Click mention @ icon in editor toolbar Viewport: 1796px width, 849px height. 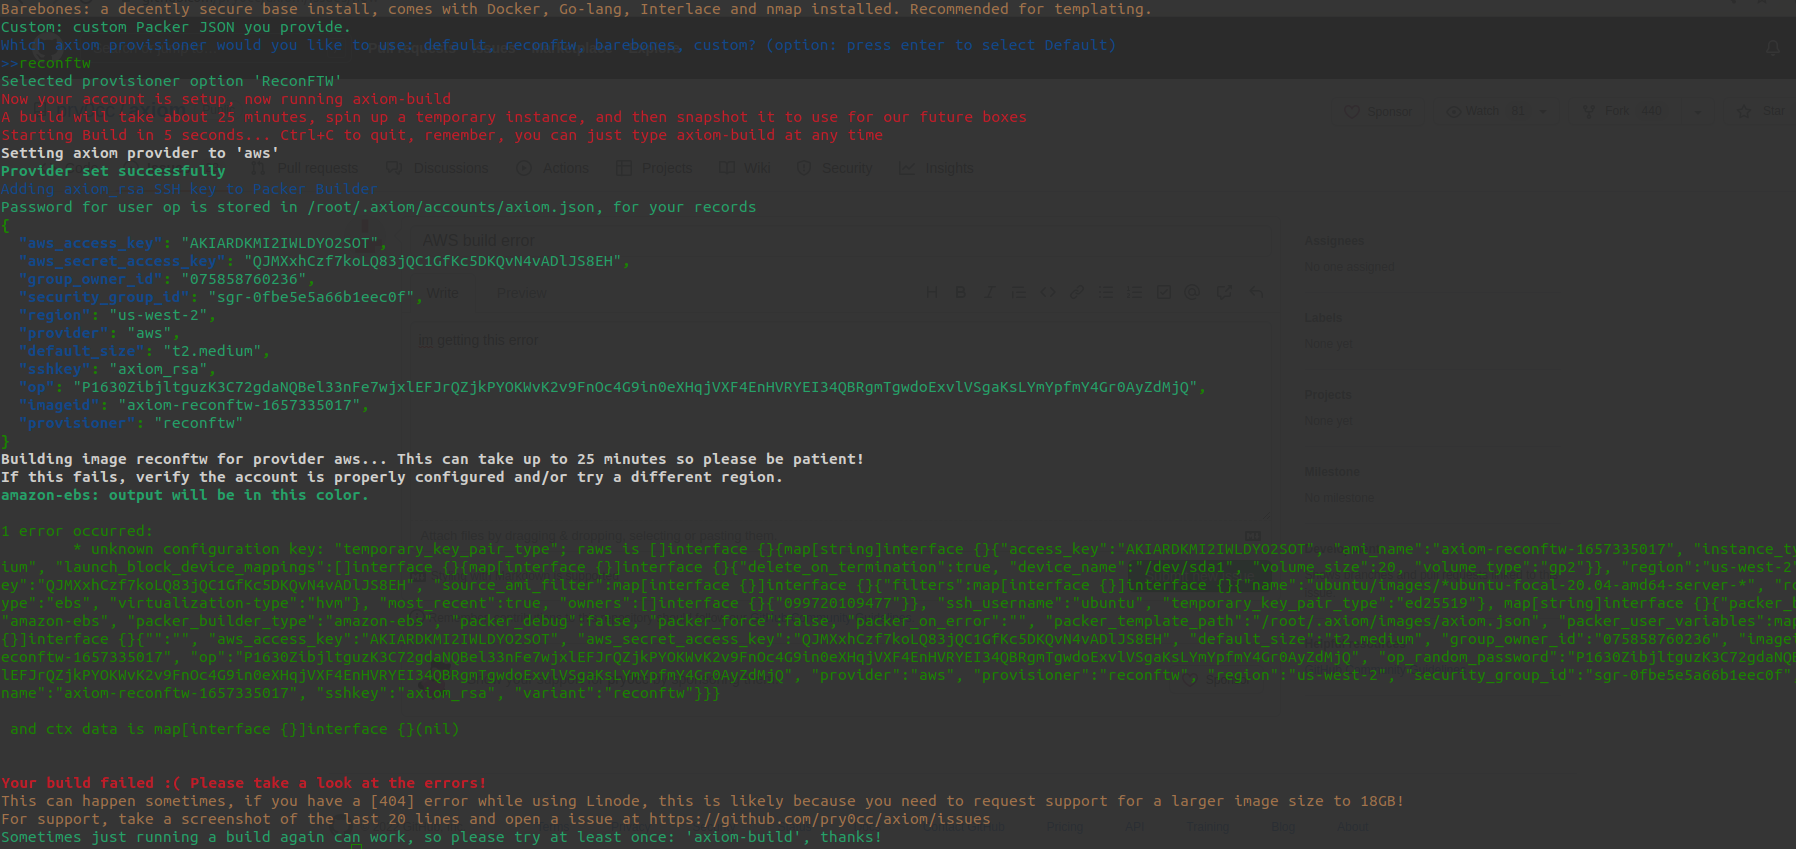[x=1192, y=292]
